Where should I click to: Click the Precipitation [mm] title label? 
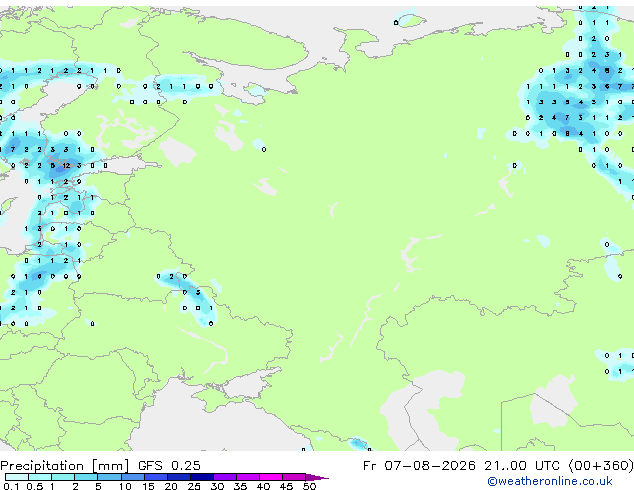[65, 466]
